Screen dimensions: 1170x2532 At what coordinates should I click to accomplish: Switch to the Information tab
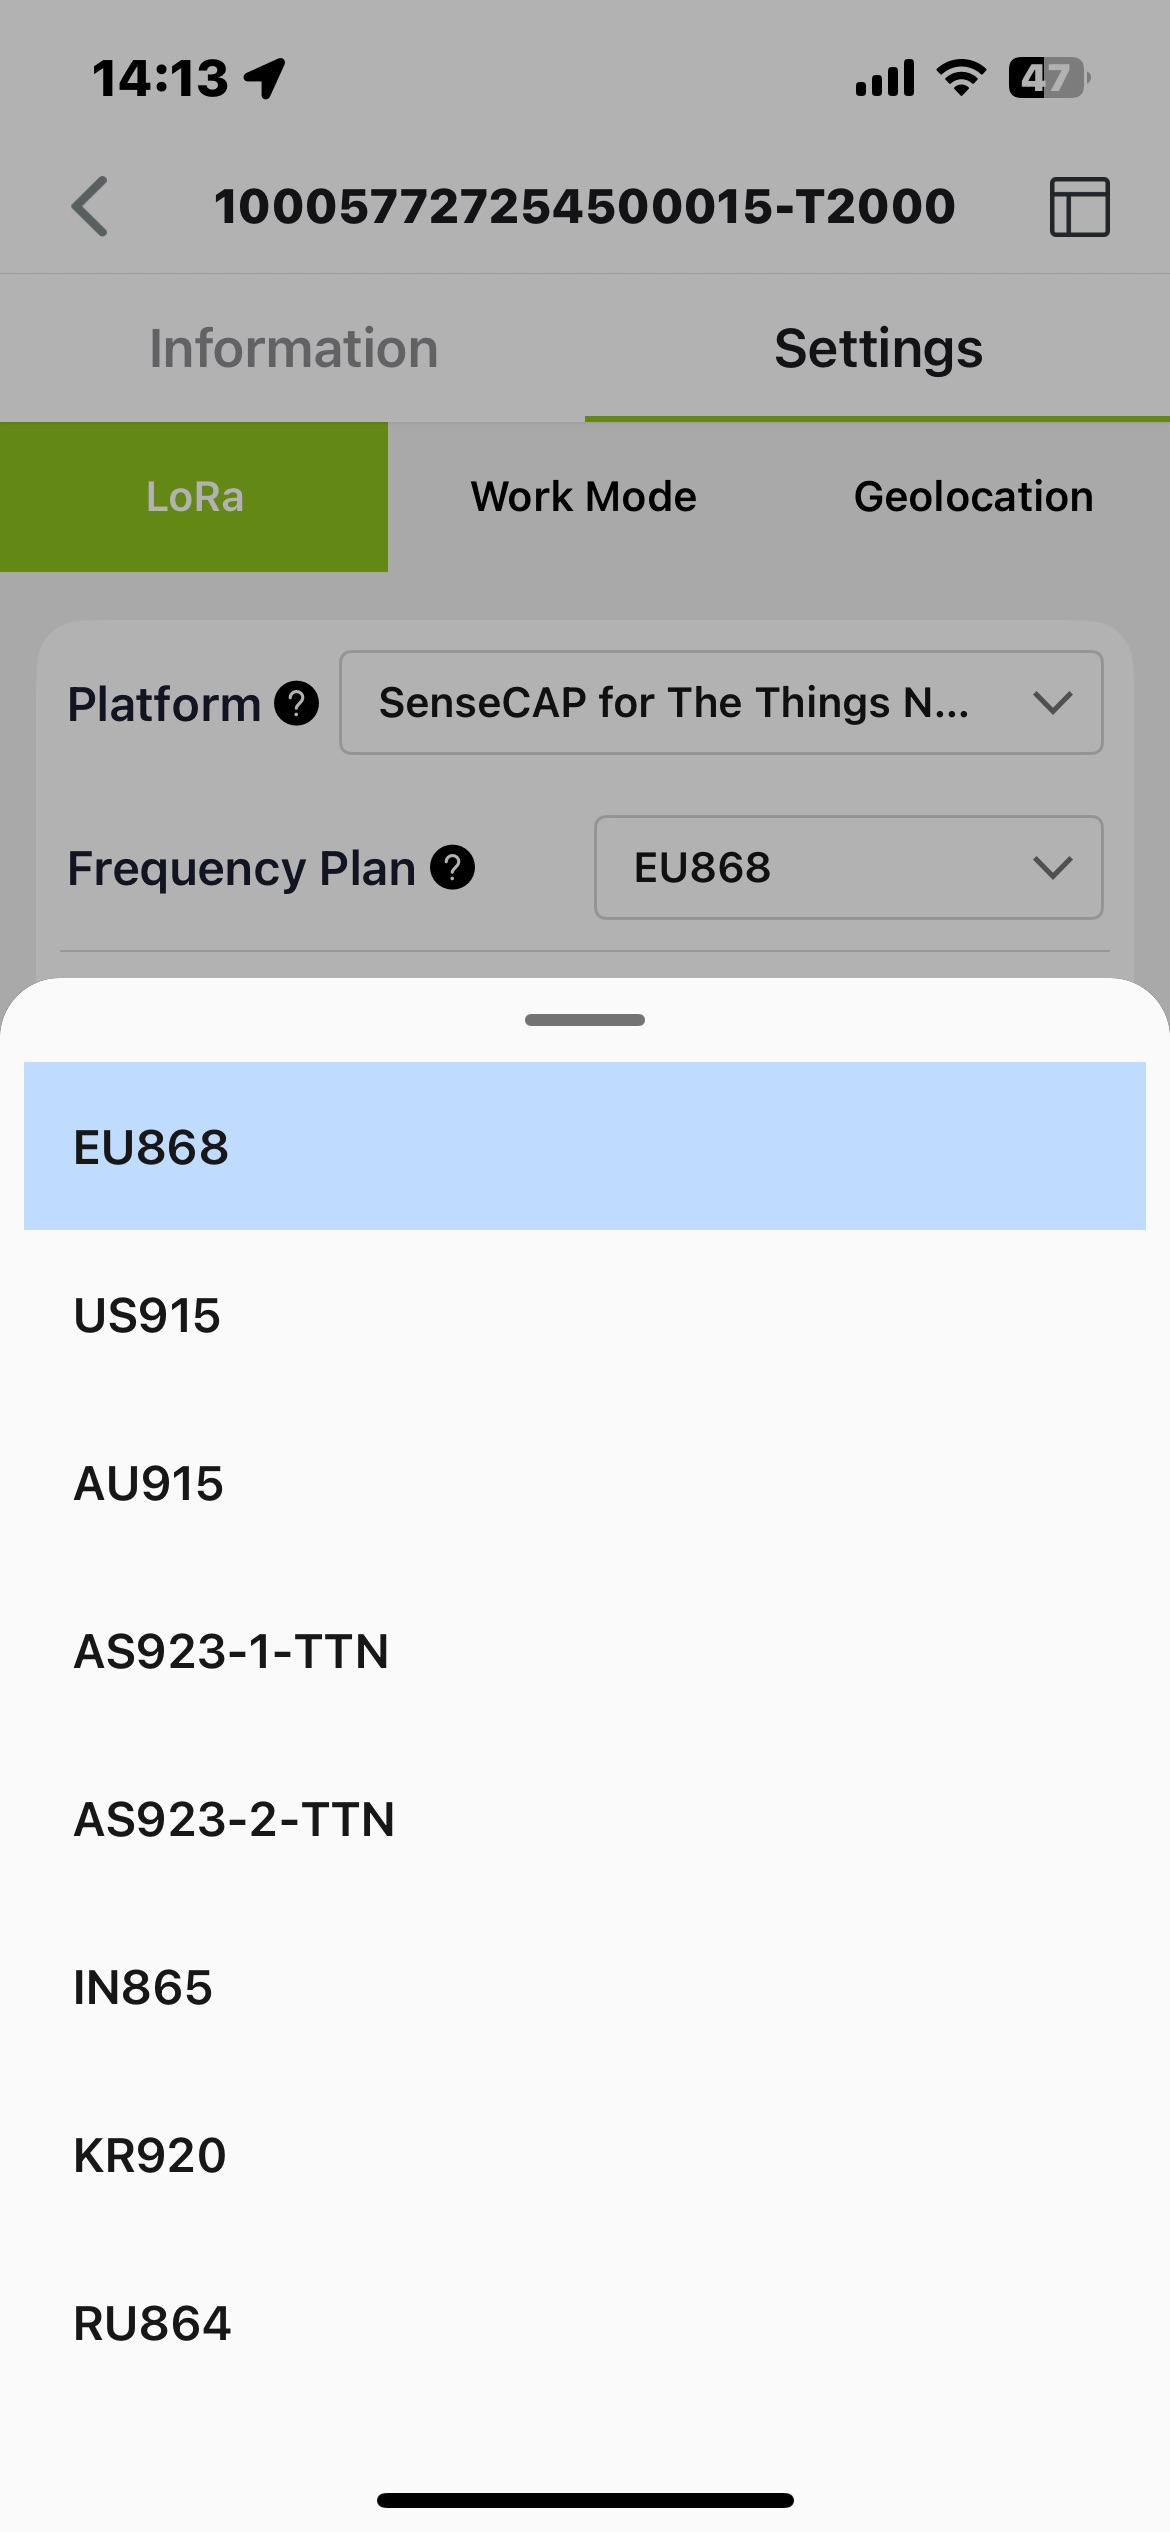(293, 348)
